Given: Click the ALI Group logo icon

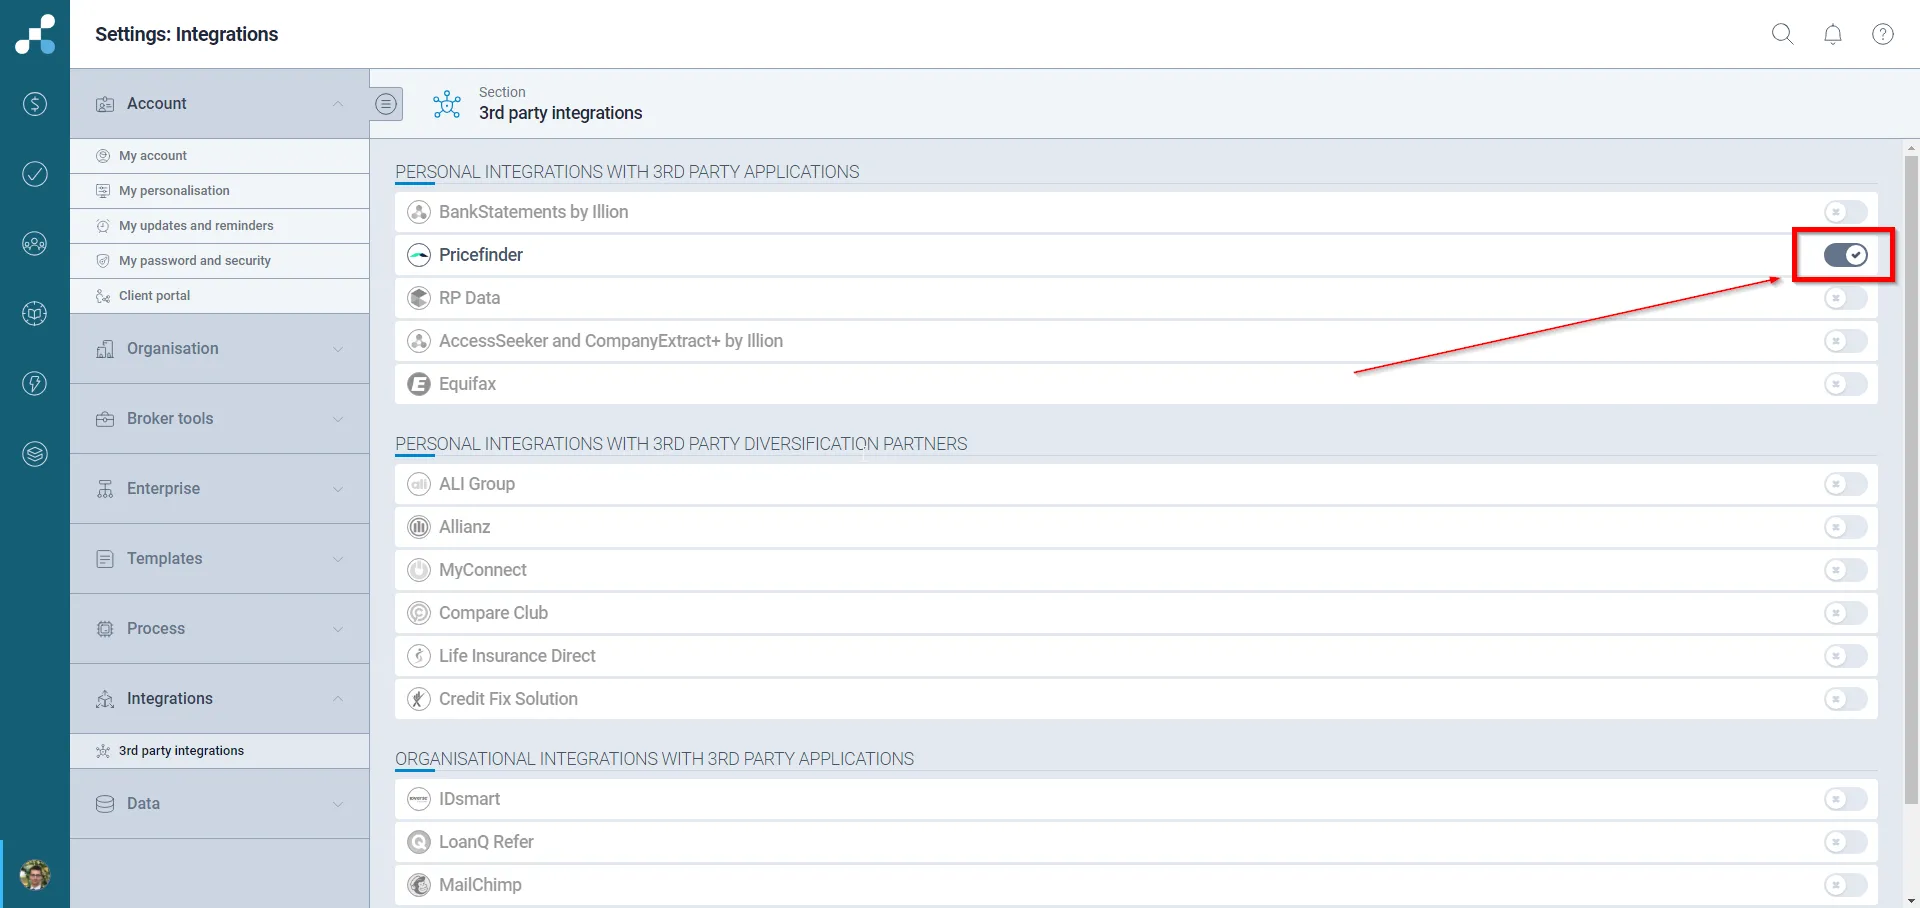Looking at the screenshot, I should click(x=419, y=484).
